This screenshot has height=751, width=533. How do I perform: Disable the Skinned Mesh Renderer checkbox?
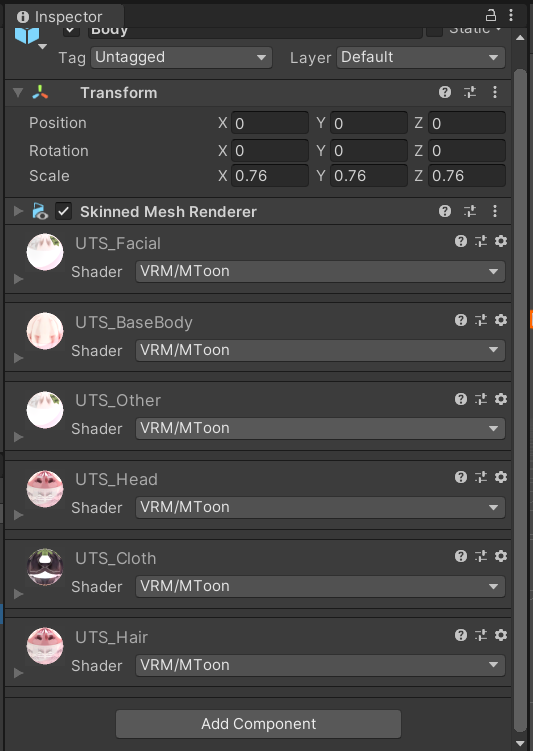click(x=64, y=211)
